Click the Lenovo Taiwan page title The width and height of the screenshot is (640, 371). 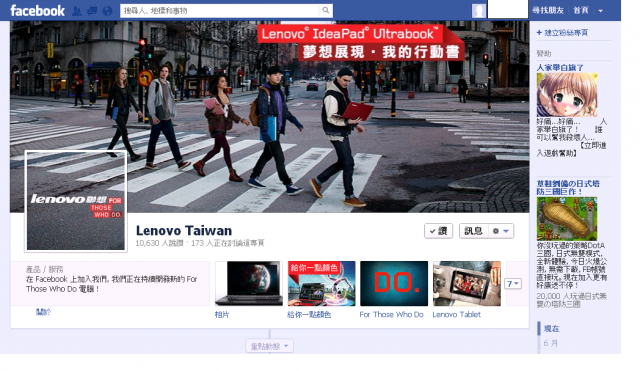(x=184, y=231)
